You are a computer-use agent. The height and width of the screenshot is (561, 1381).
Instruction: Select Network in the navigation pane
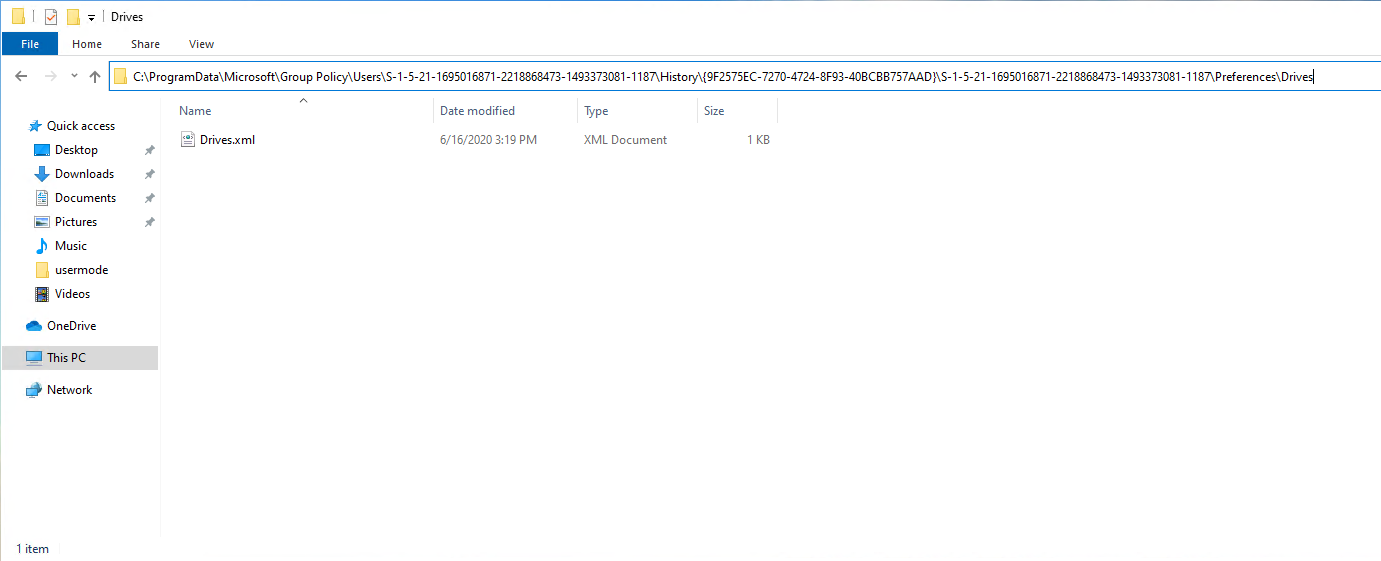(x=69, y=390)
